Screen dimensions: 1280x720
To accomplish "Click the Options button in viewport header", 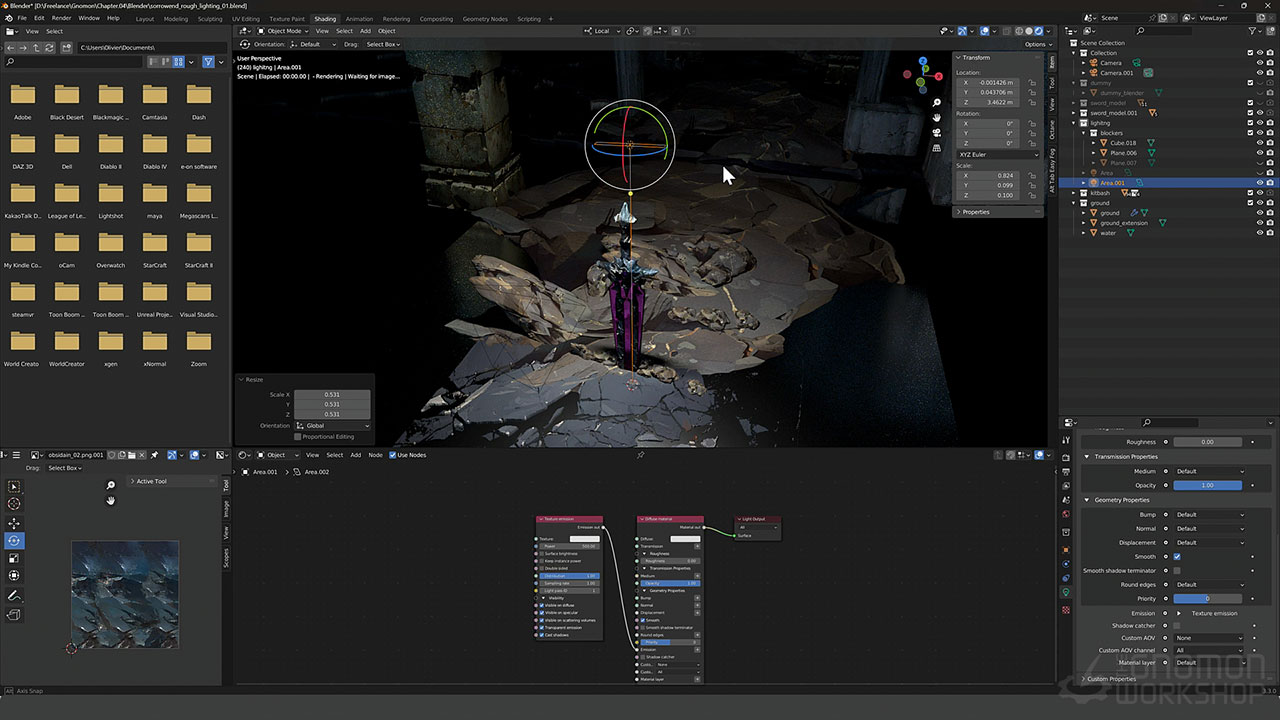I will point(1034,44).
